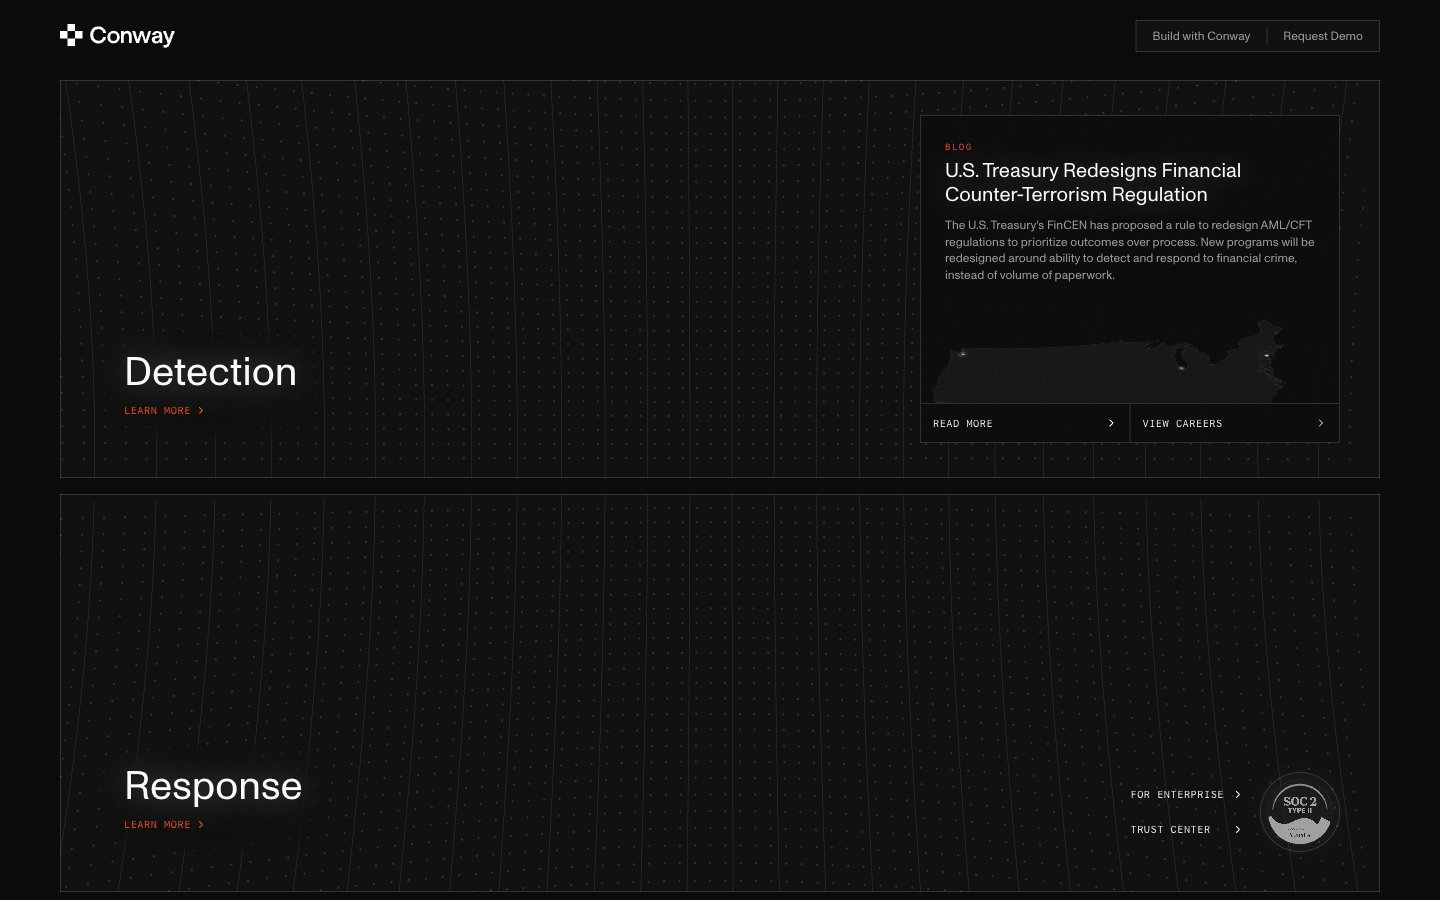Click Build with Conway in header
This screenshot has height=900, width=1440.
(1201, 36)
